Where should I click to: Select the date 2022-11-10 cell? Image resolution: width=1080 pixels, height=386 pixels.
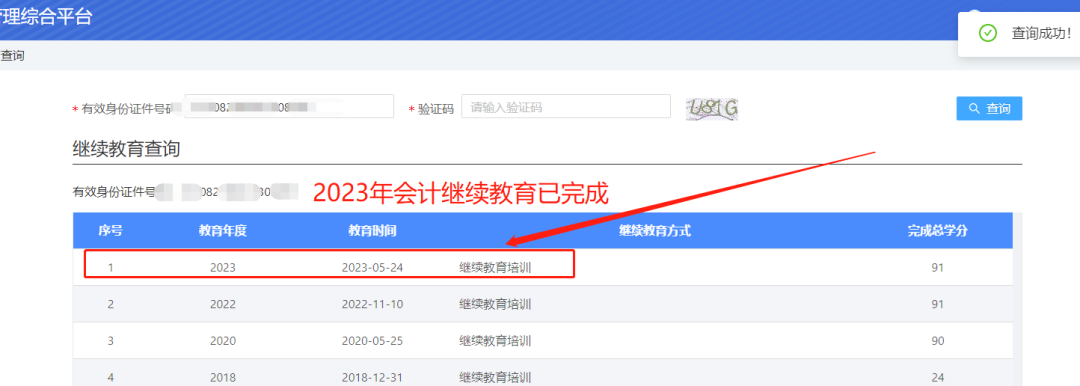pyautogui.click(x=372, y=304)
